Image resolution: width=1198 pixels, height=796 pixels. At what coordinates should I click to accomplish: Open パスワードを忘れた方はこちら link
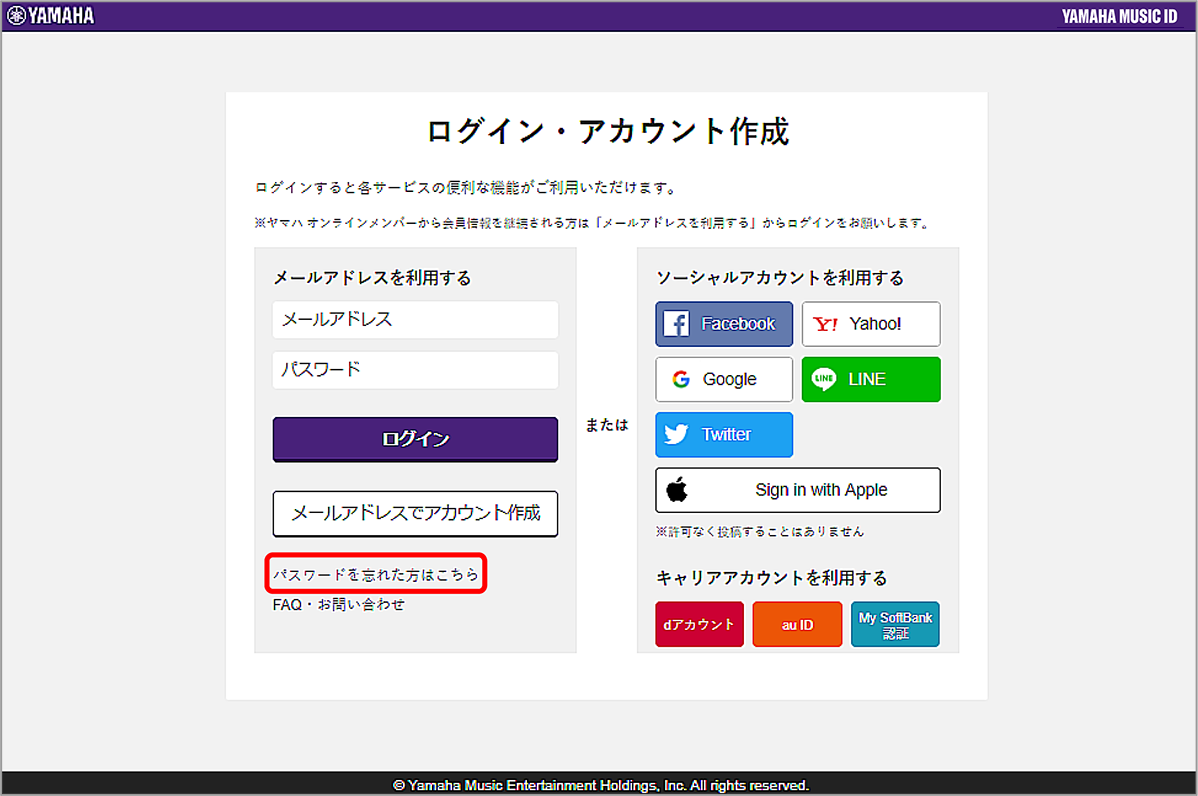(x=376, y=575)
